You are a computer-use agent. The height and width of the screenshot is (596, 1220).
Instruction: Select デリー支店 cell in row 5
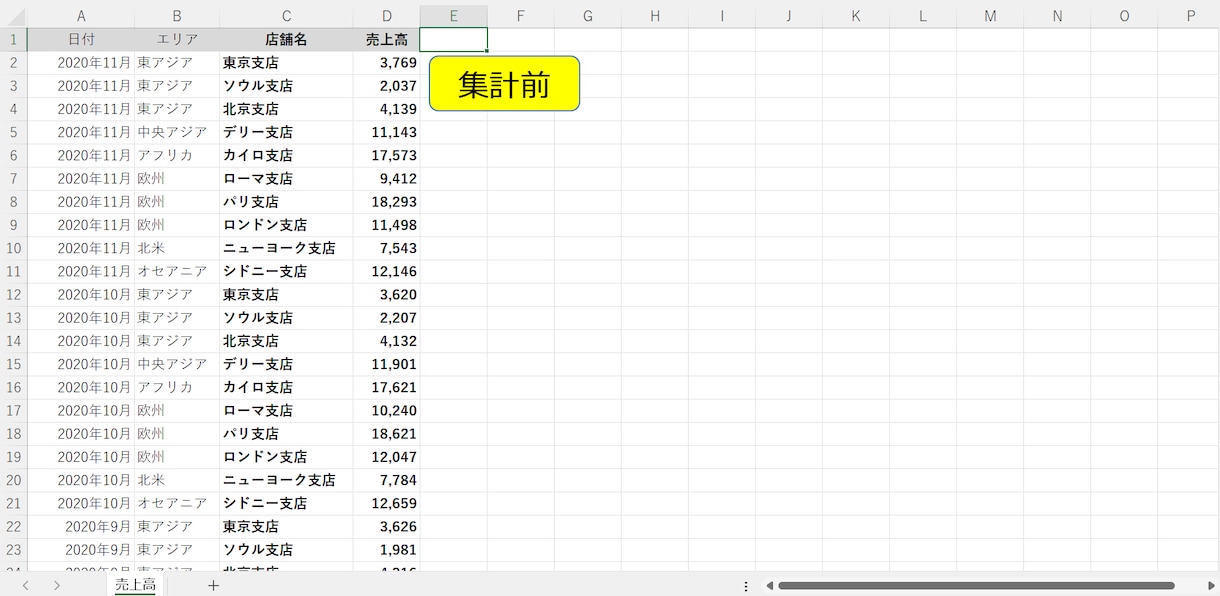[286, 132]
